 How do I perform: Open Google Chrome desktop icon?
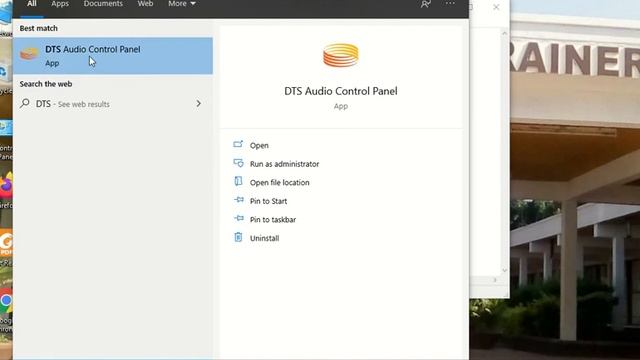pos(6,301)
